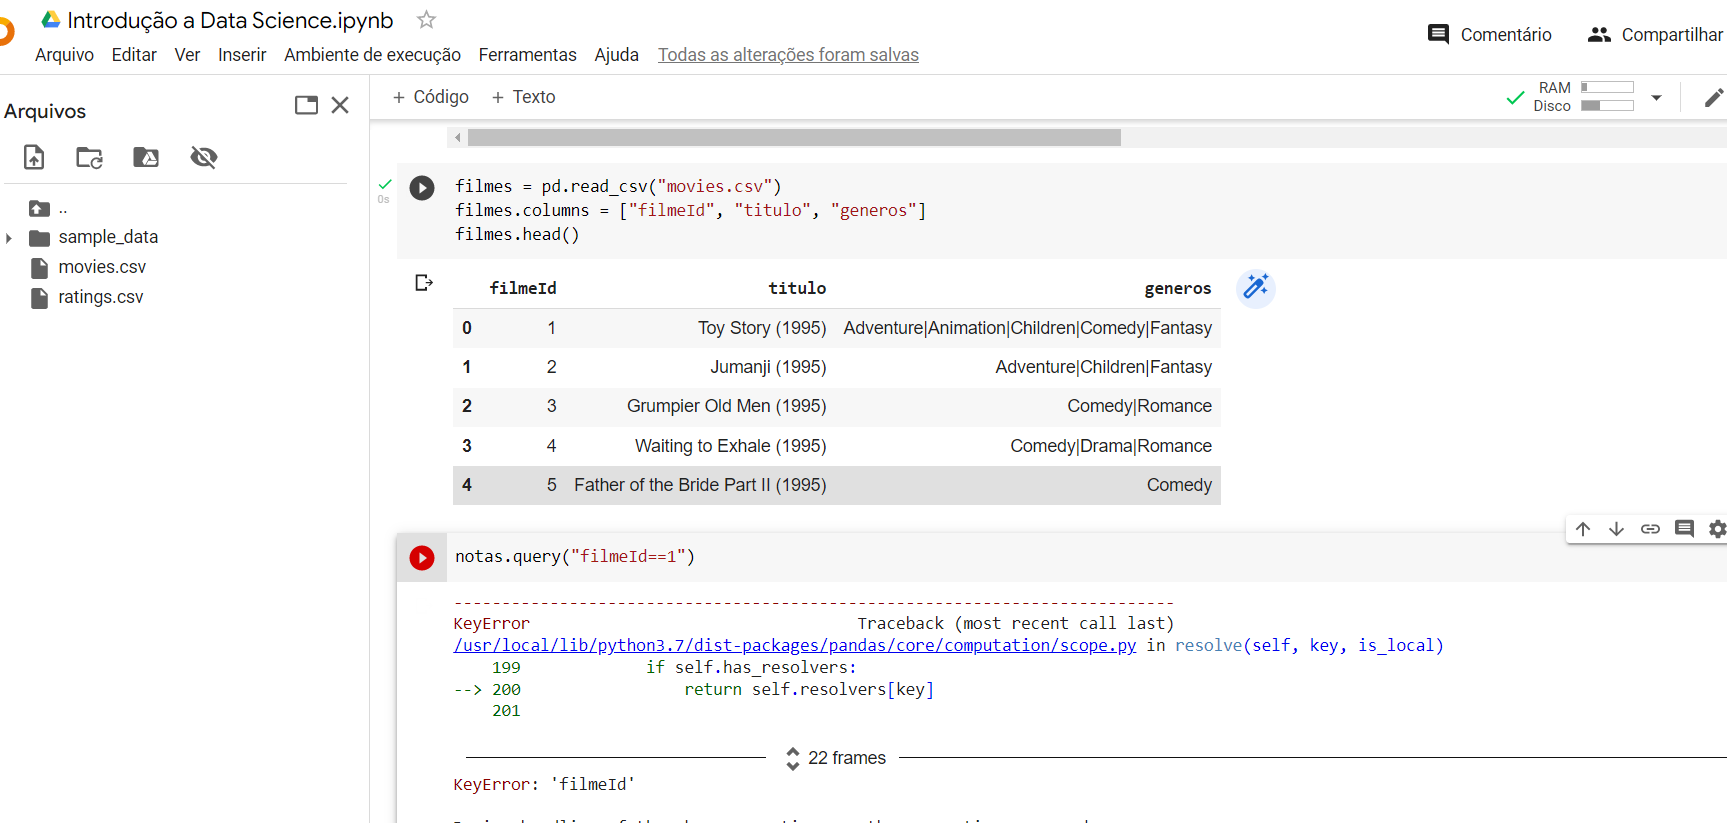Click the horizontal output scrollbar thumb
This screenshot has height=823, width=1727.
pyautogui.click(x=794, y=138)
